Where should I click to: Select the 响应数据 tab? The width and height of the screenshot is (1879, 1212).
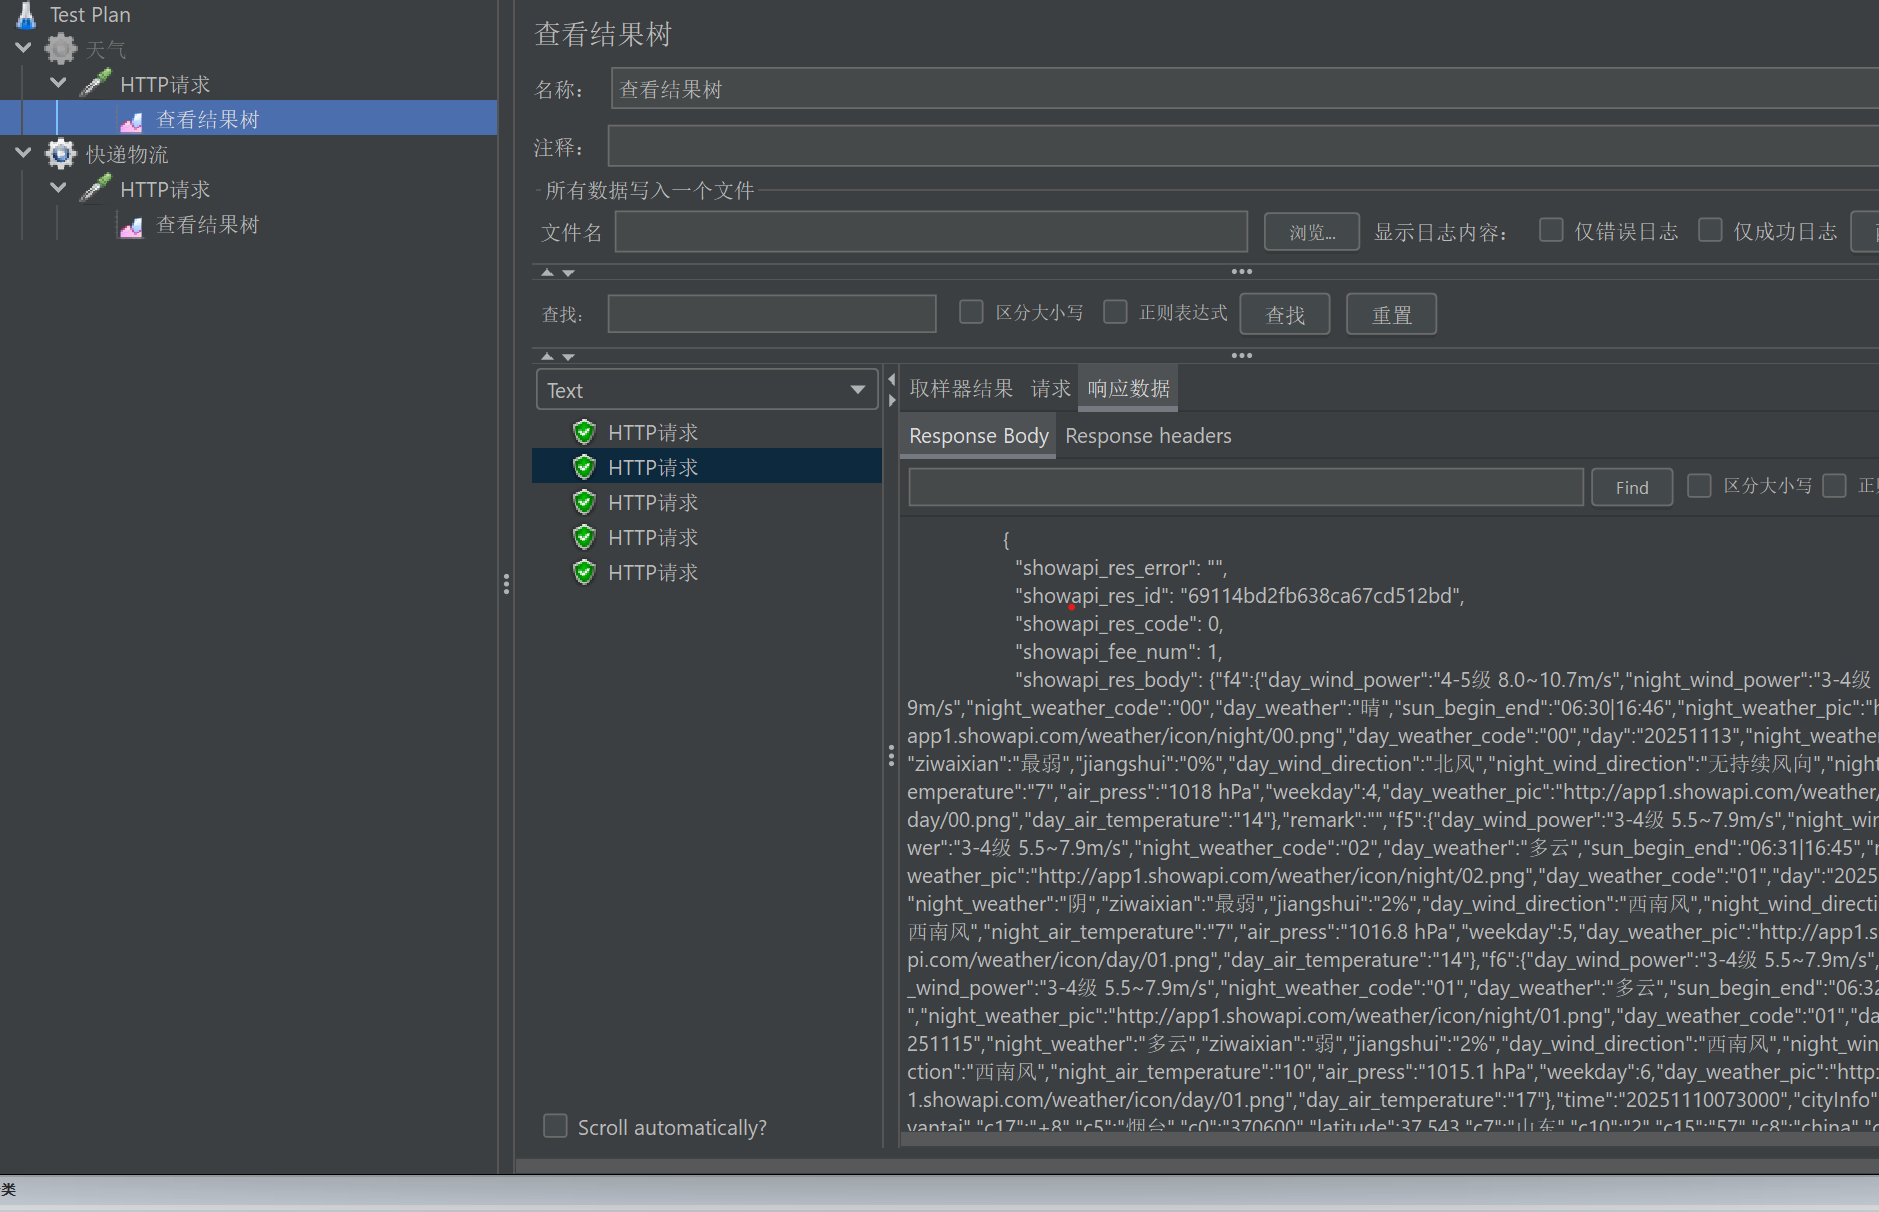click(x=1128, y=389)
